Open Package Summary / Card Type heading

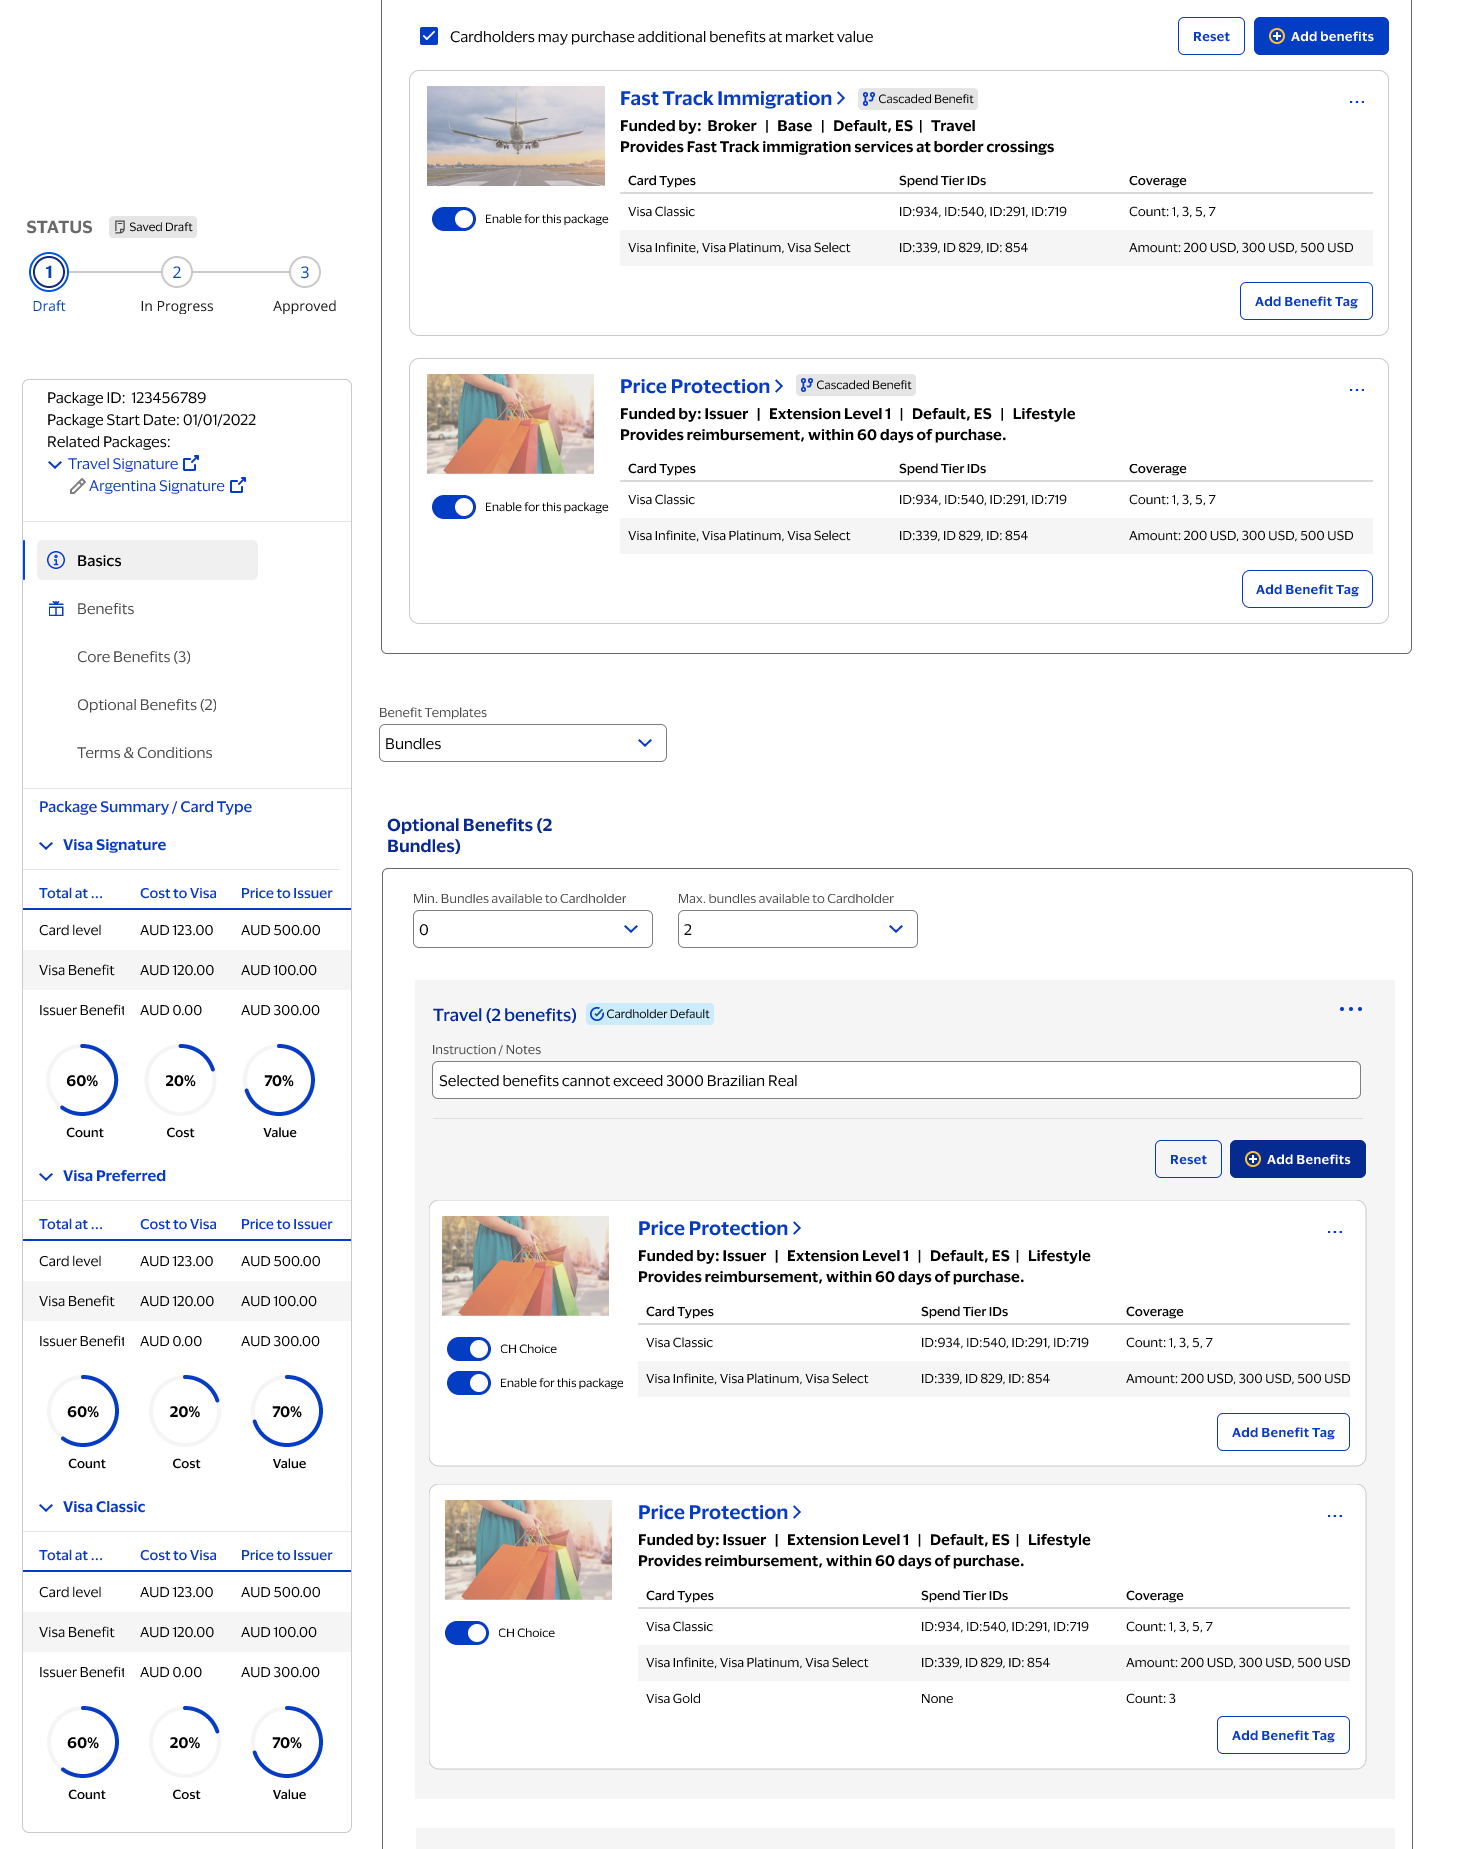(x=145, y=806)
